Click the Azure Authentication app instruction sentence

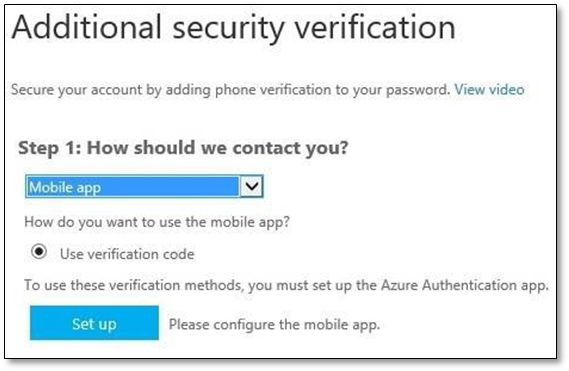(286, 285)
